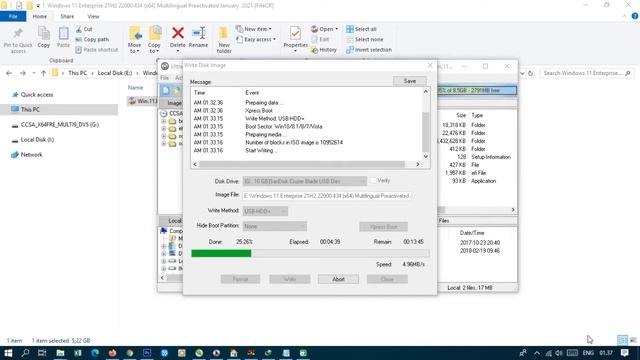Click the Write button
This screenshot has width=640, height=360.
(x=289, y=279)
